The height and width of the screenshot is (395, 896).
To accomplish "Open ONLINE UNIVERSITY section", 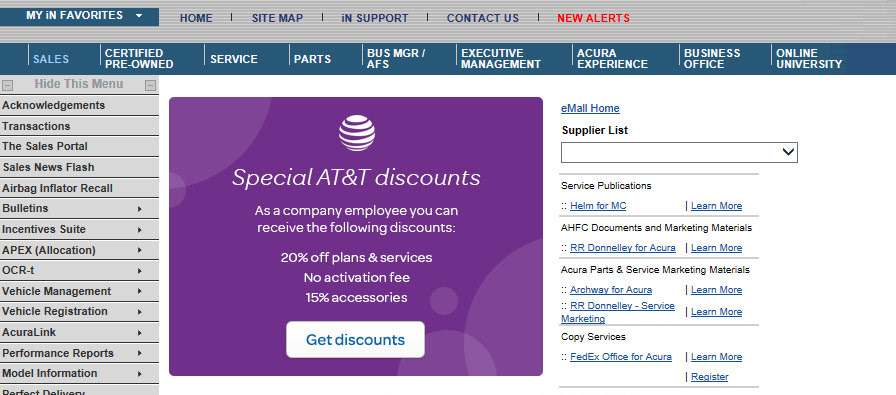I will coord(809,59).
